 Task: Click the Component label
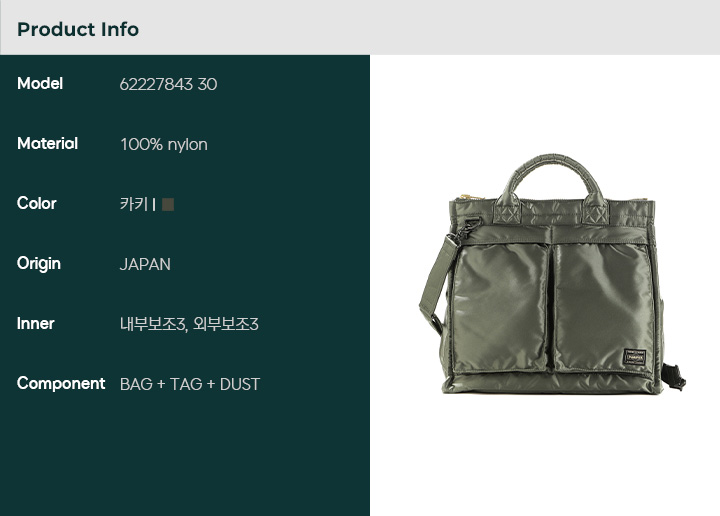(61, 383)
